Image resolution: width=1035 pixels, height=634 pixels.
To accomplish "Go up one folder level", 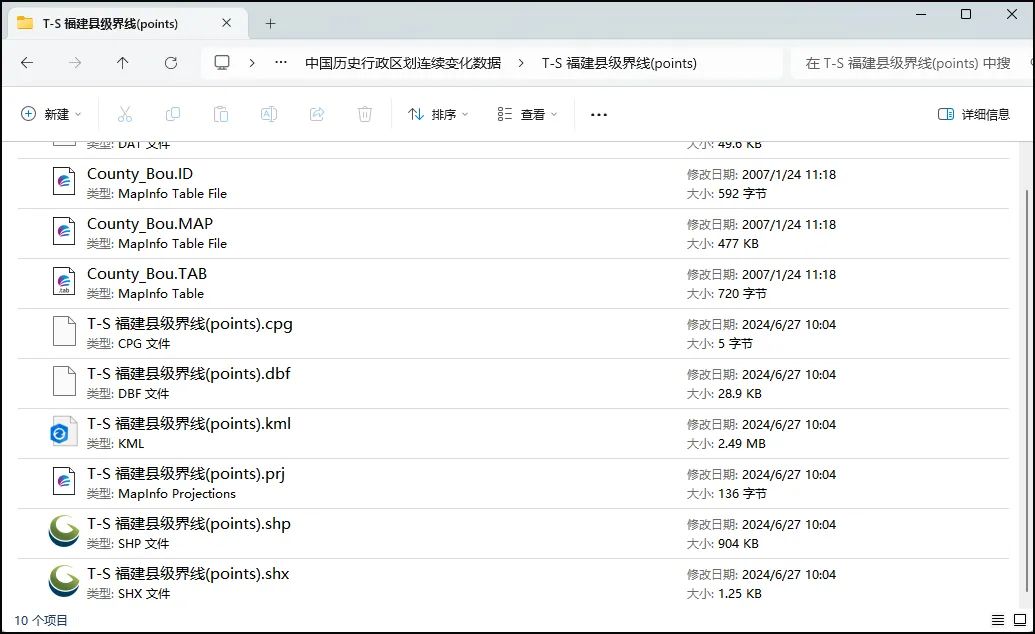I will coord(123,63).
